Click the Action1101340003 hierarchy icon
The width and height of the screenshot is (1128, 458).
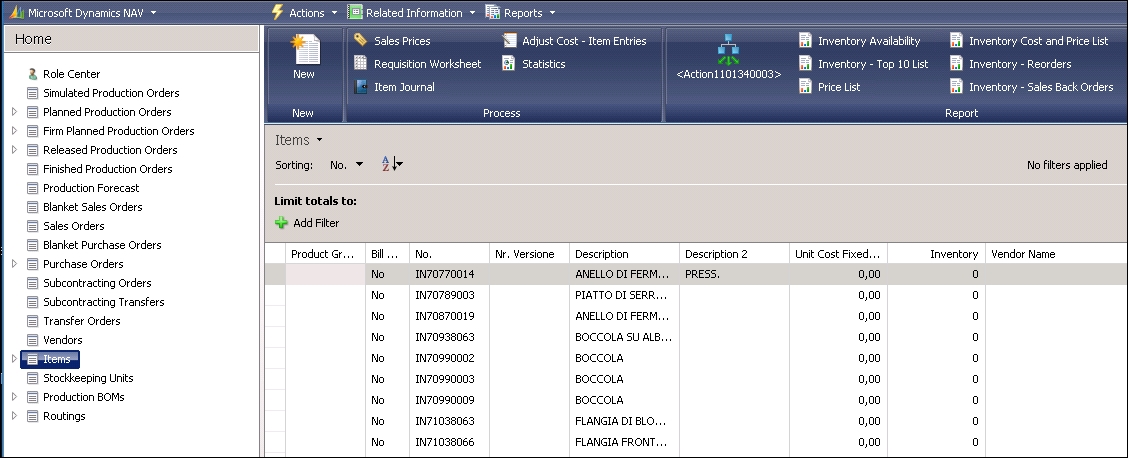(x=728, y=50)
